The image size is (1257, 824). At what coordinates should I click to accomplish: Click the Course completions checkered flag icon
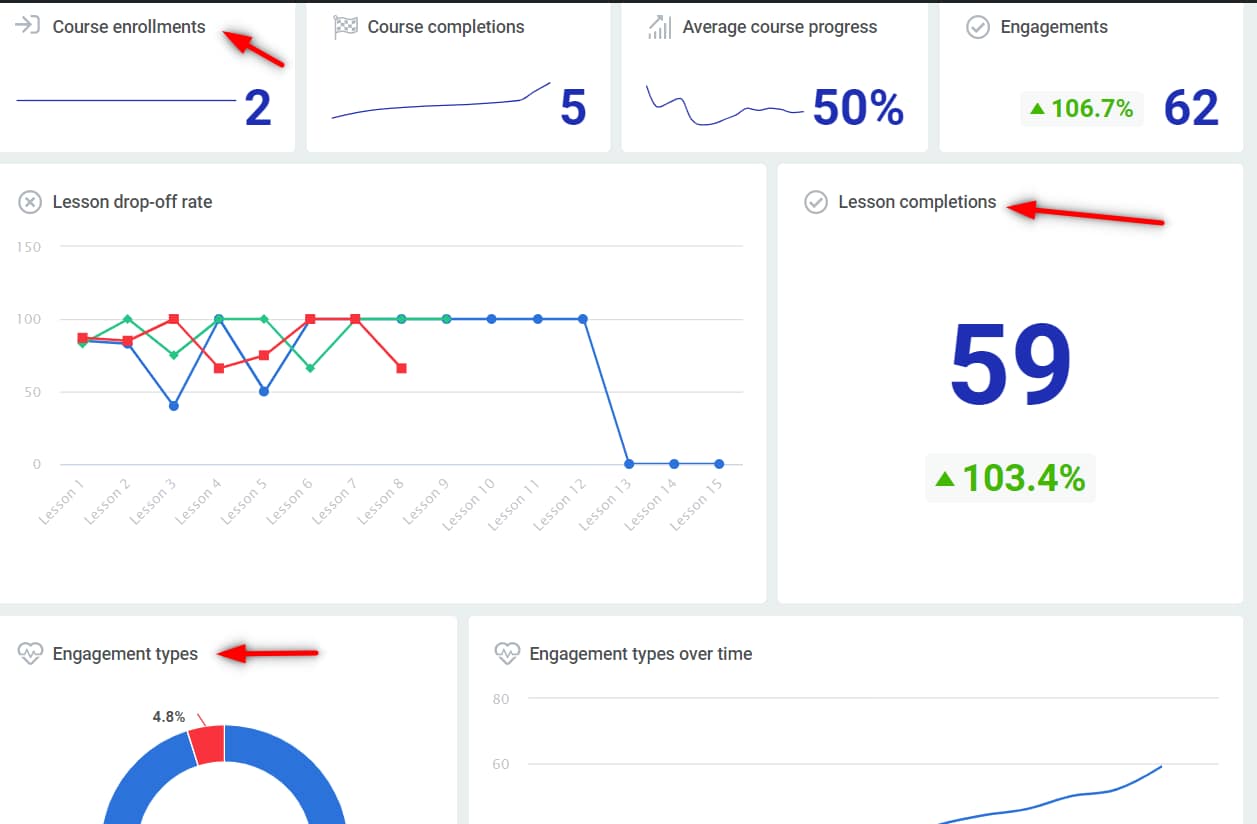pos(345,27)
